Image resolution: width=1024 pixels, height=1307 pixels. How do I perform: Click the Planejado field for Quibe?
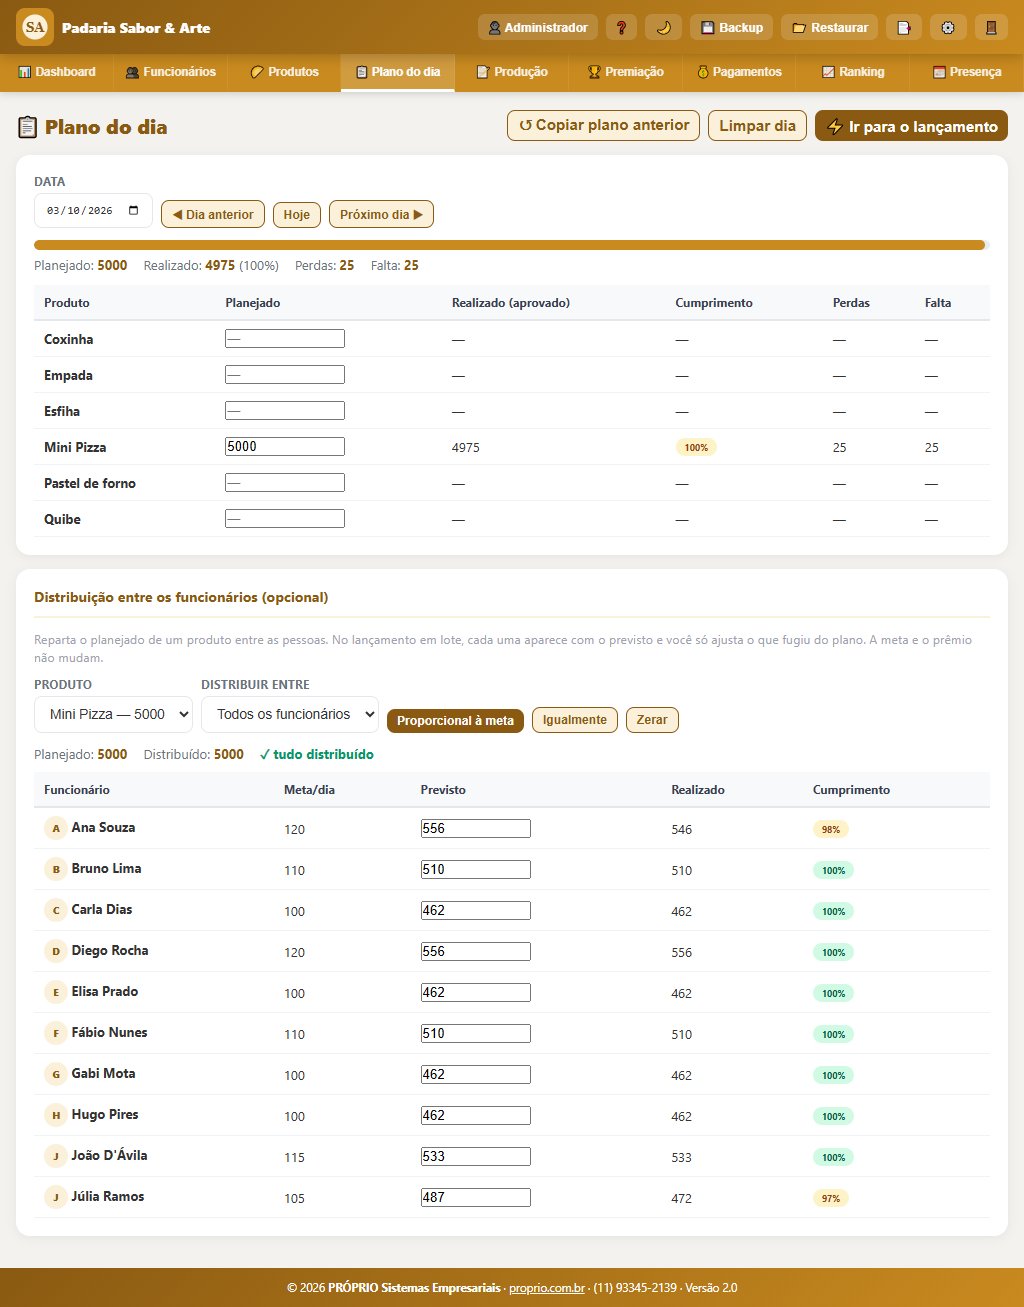point(285,519)
